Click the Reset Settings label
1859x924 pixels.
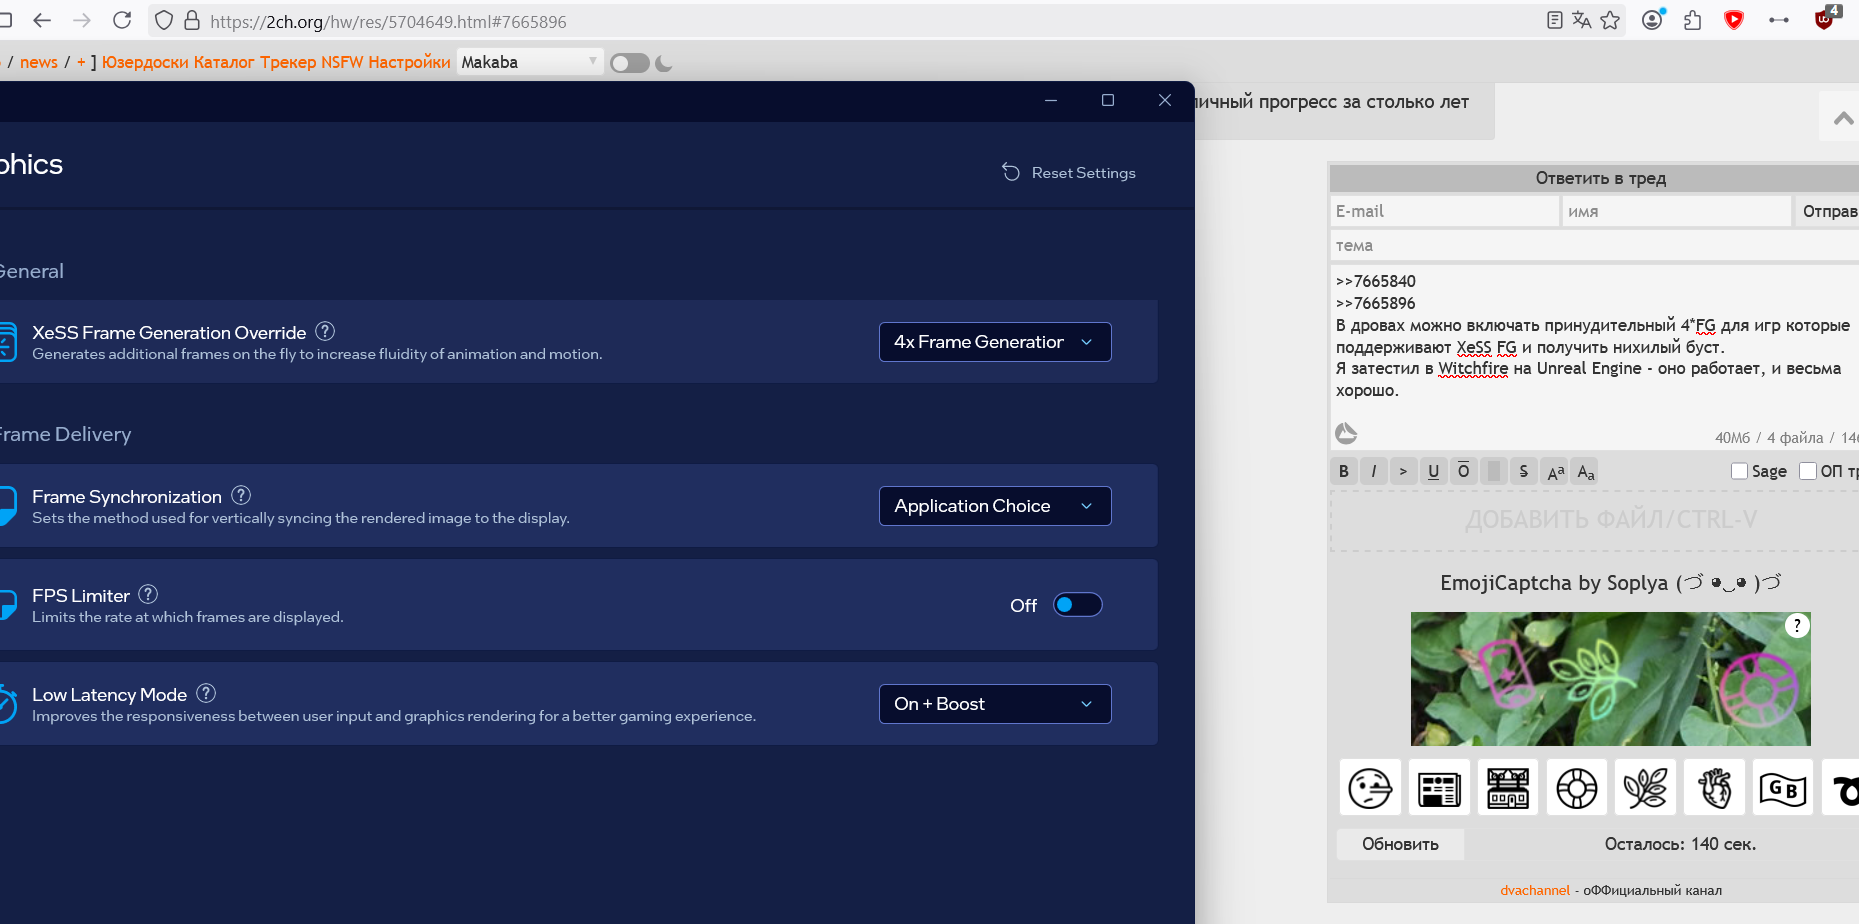pyautogui.click(x=1083, y=173)
